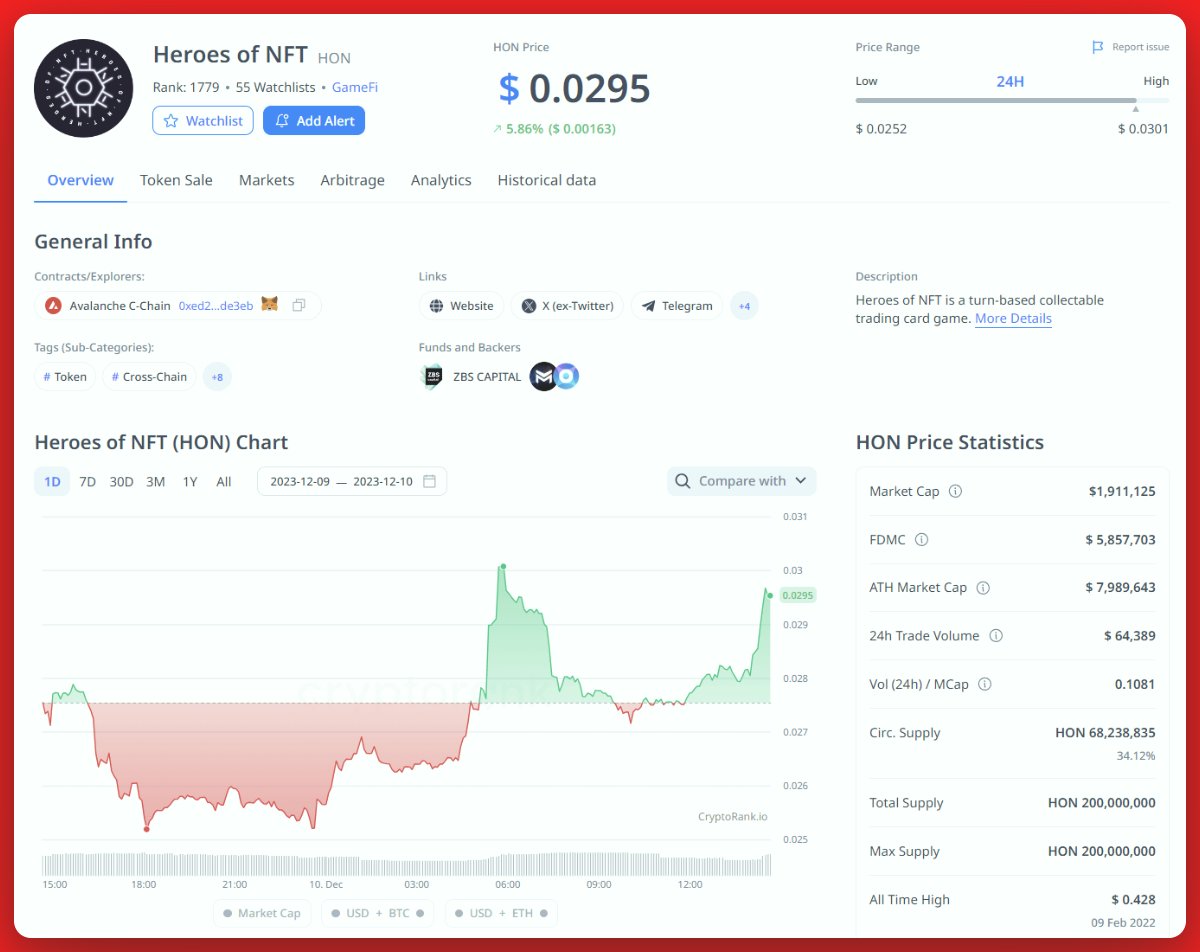Switch to the Overview tab
Screen dimensions: 1200x952
point(81,180)
